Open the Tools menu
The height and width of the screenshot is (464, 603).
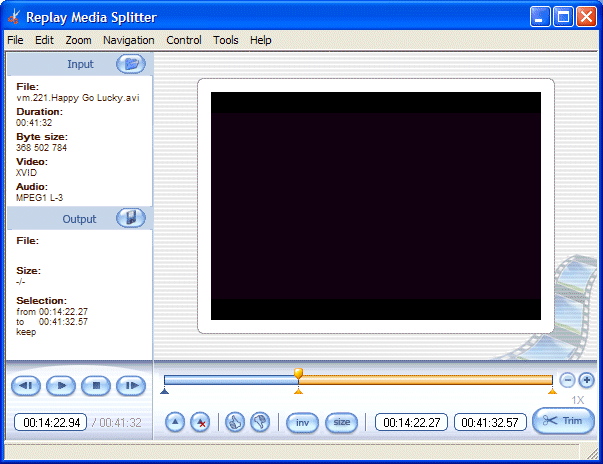pos(226,40)
